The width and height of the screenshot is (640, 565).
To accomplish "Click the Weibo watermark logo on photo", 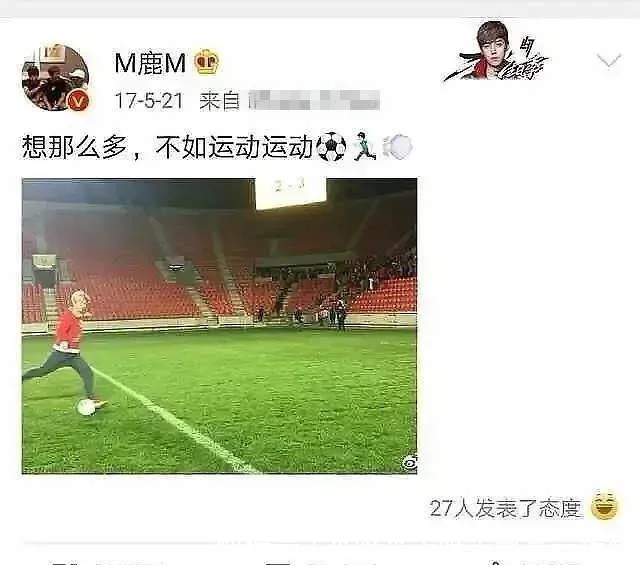I will (x=409, y=462).
